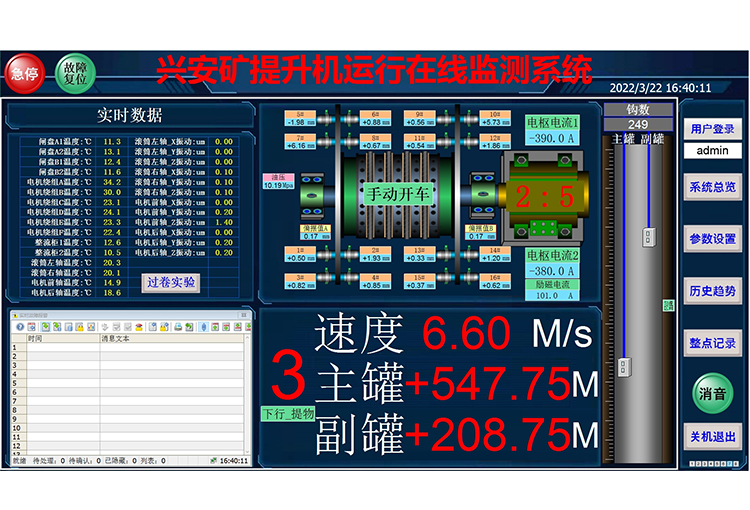The height and width of the screenshot is (510, 750).
Task: Click the 过卷实验 overwind test button
Action: click(172, 283)
